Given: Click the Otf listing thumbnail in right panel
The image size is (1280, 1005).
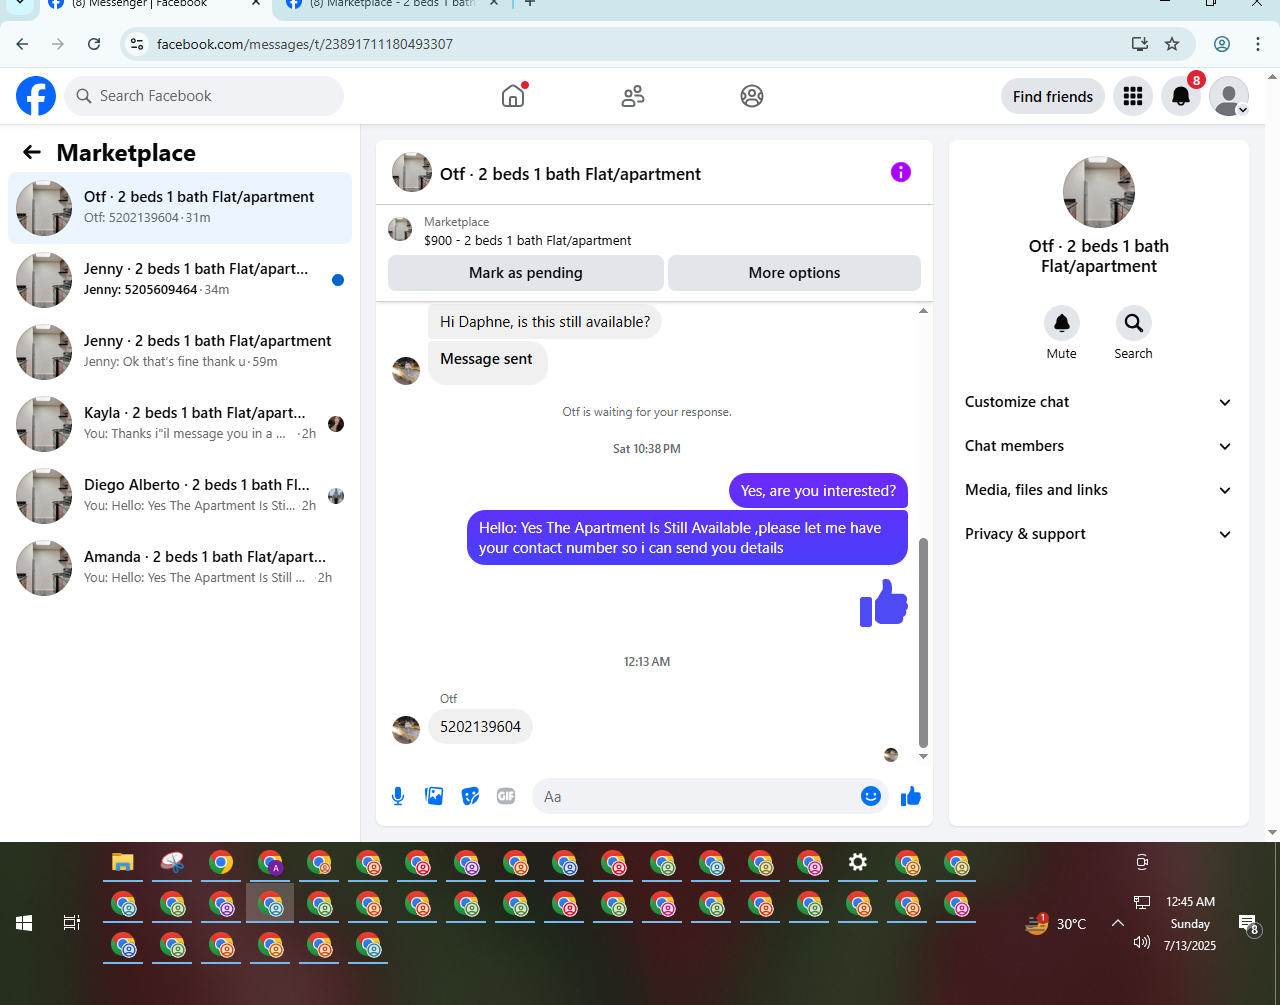Looking at the screenshot, I should pyautogui.click(x=1098, y=192).
